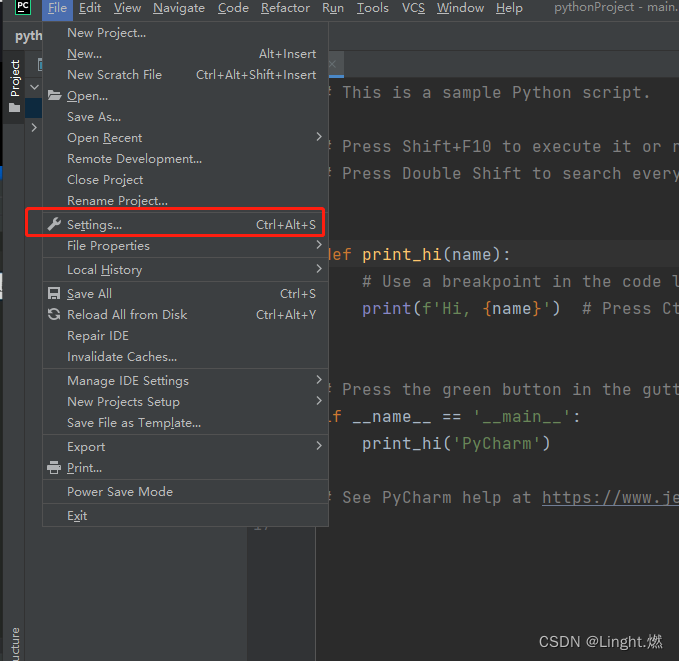Open the View menu
The height and width of the screenshot is (661, 679).
[127, 8]
